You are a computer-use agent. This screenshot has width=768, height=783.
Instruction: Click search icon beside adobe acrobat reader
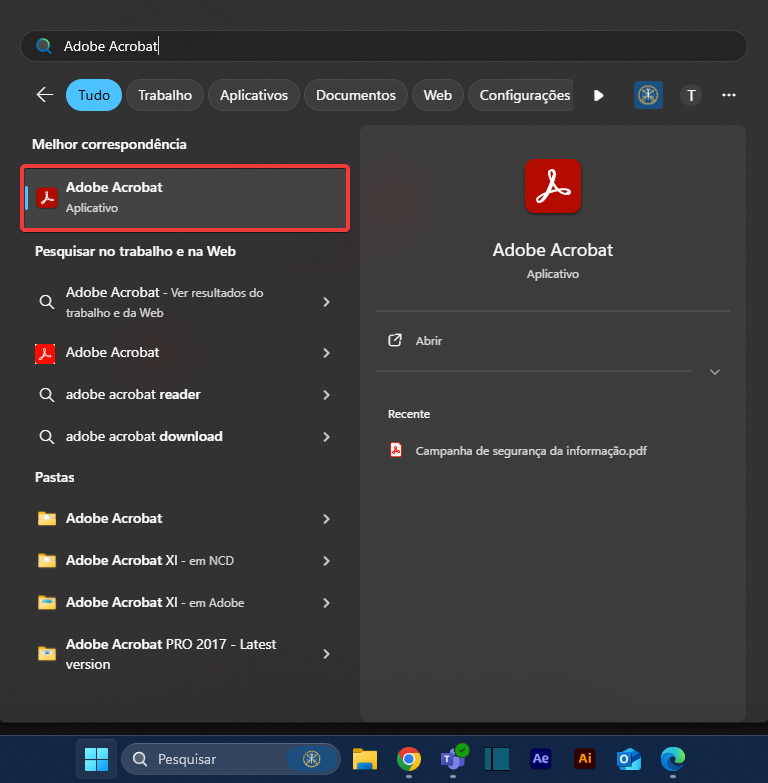[47, 395]
